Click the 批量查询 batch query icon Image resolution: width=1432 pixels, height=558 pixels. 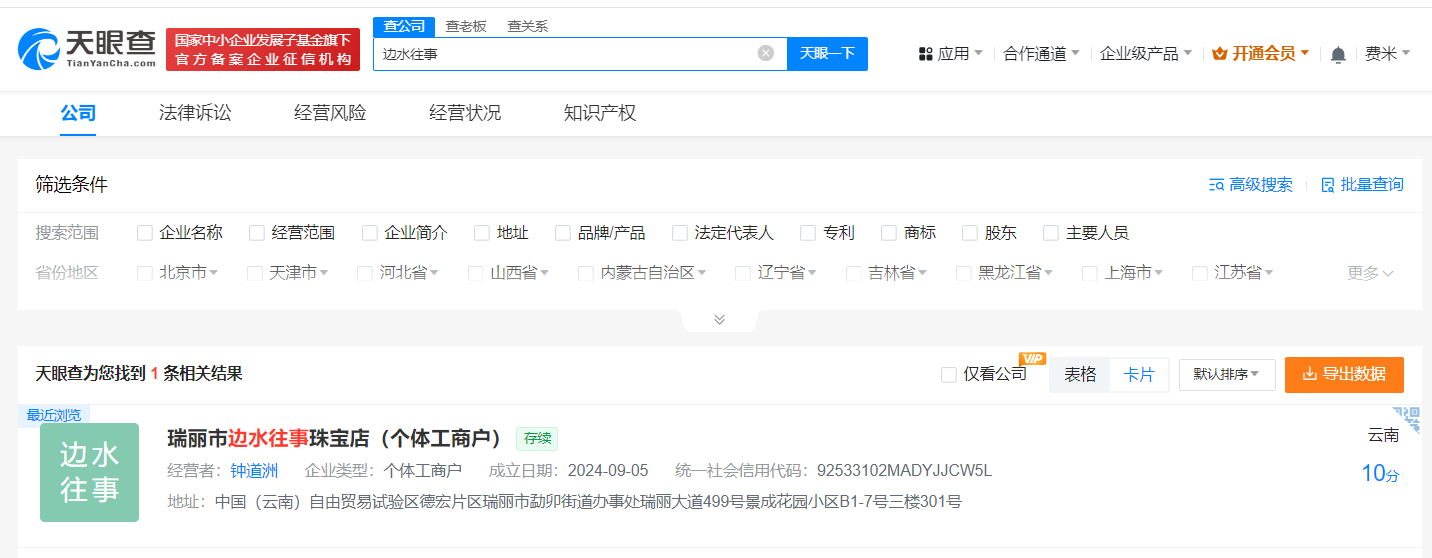pos(1328,185)
